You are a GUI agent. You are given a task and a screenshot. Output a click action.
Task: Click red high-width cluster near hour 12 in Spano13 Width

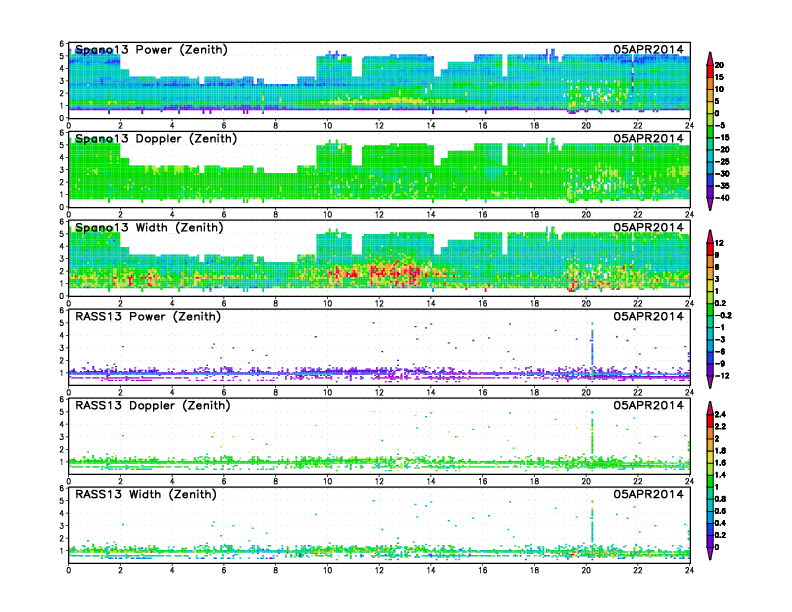tap(394, 274)
